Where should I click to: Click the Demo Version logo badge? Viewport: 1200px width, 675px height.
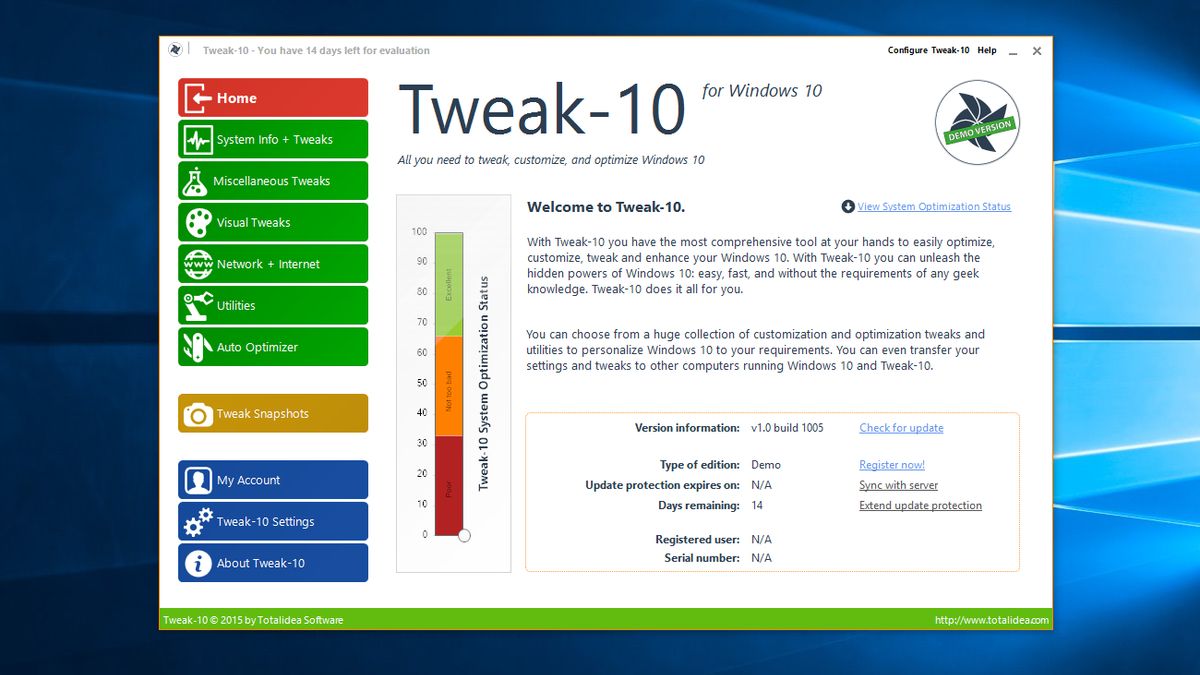click(x=977, y=123)
